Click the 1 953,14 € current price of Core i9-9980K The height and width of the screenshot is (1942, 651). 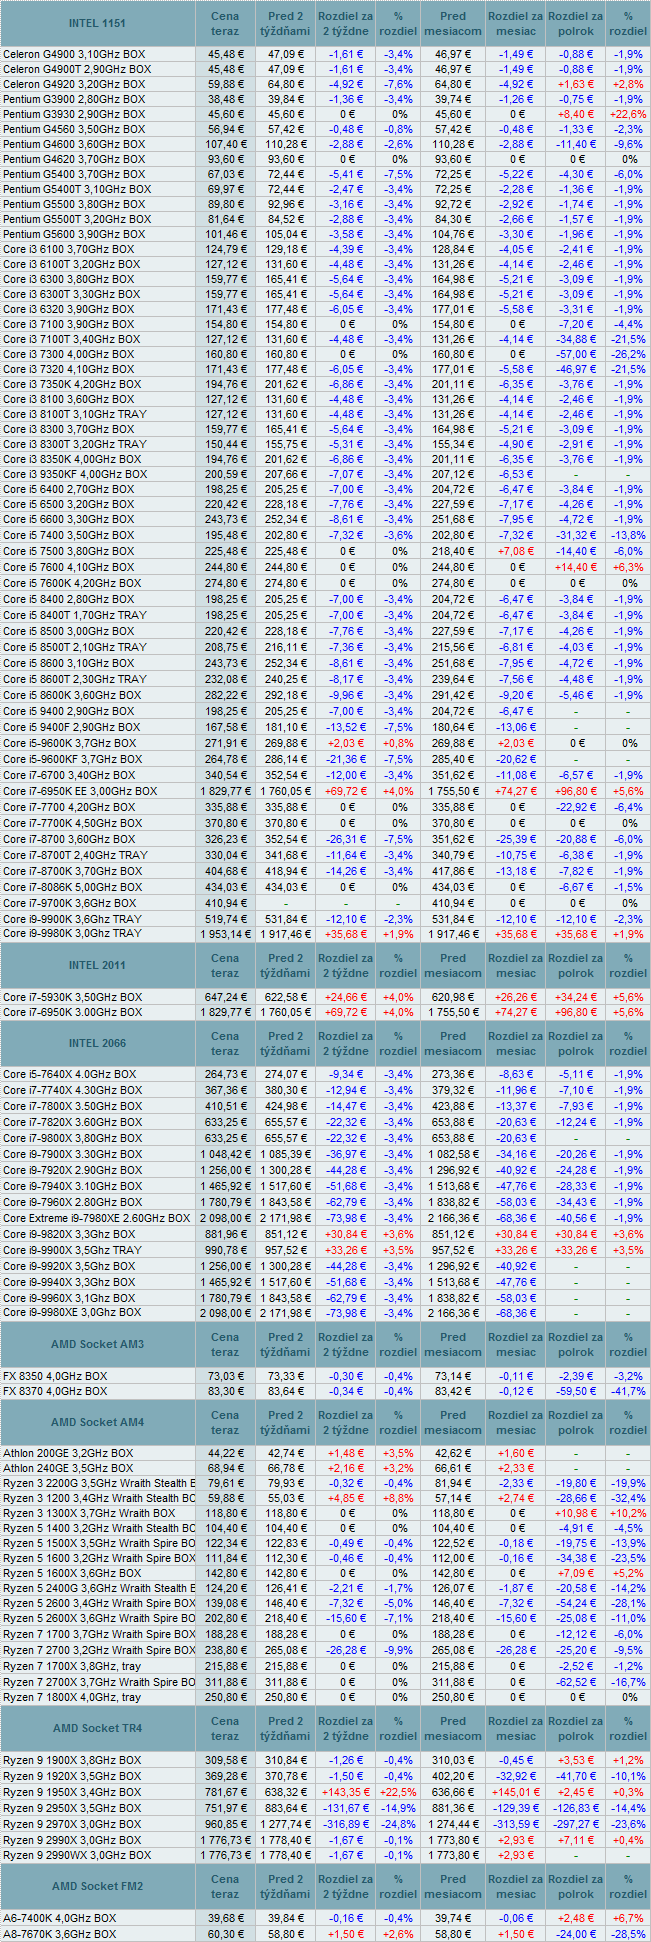click(224, 934)
